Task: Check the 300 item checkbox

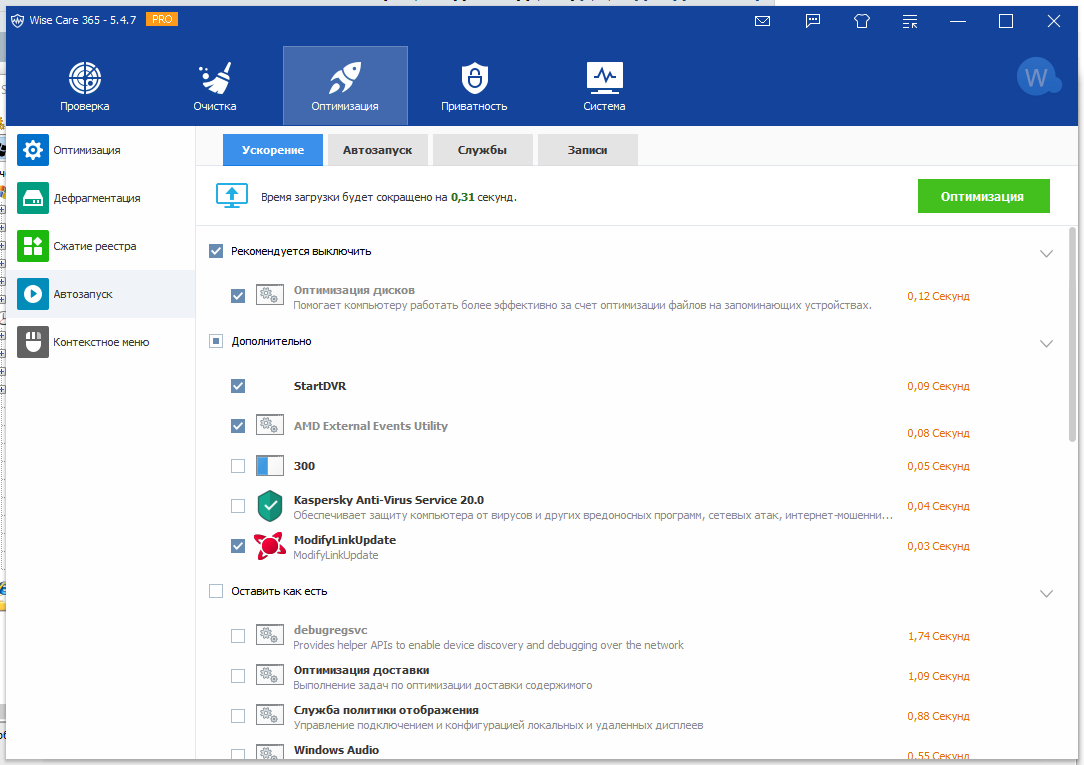Action: coord(238,466)
